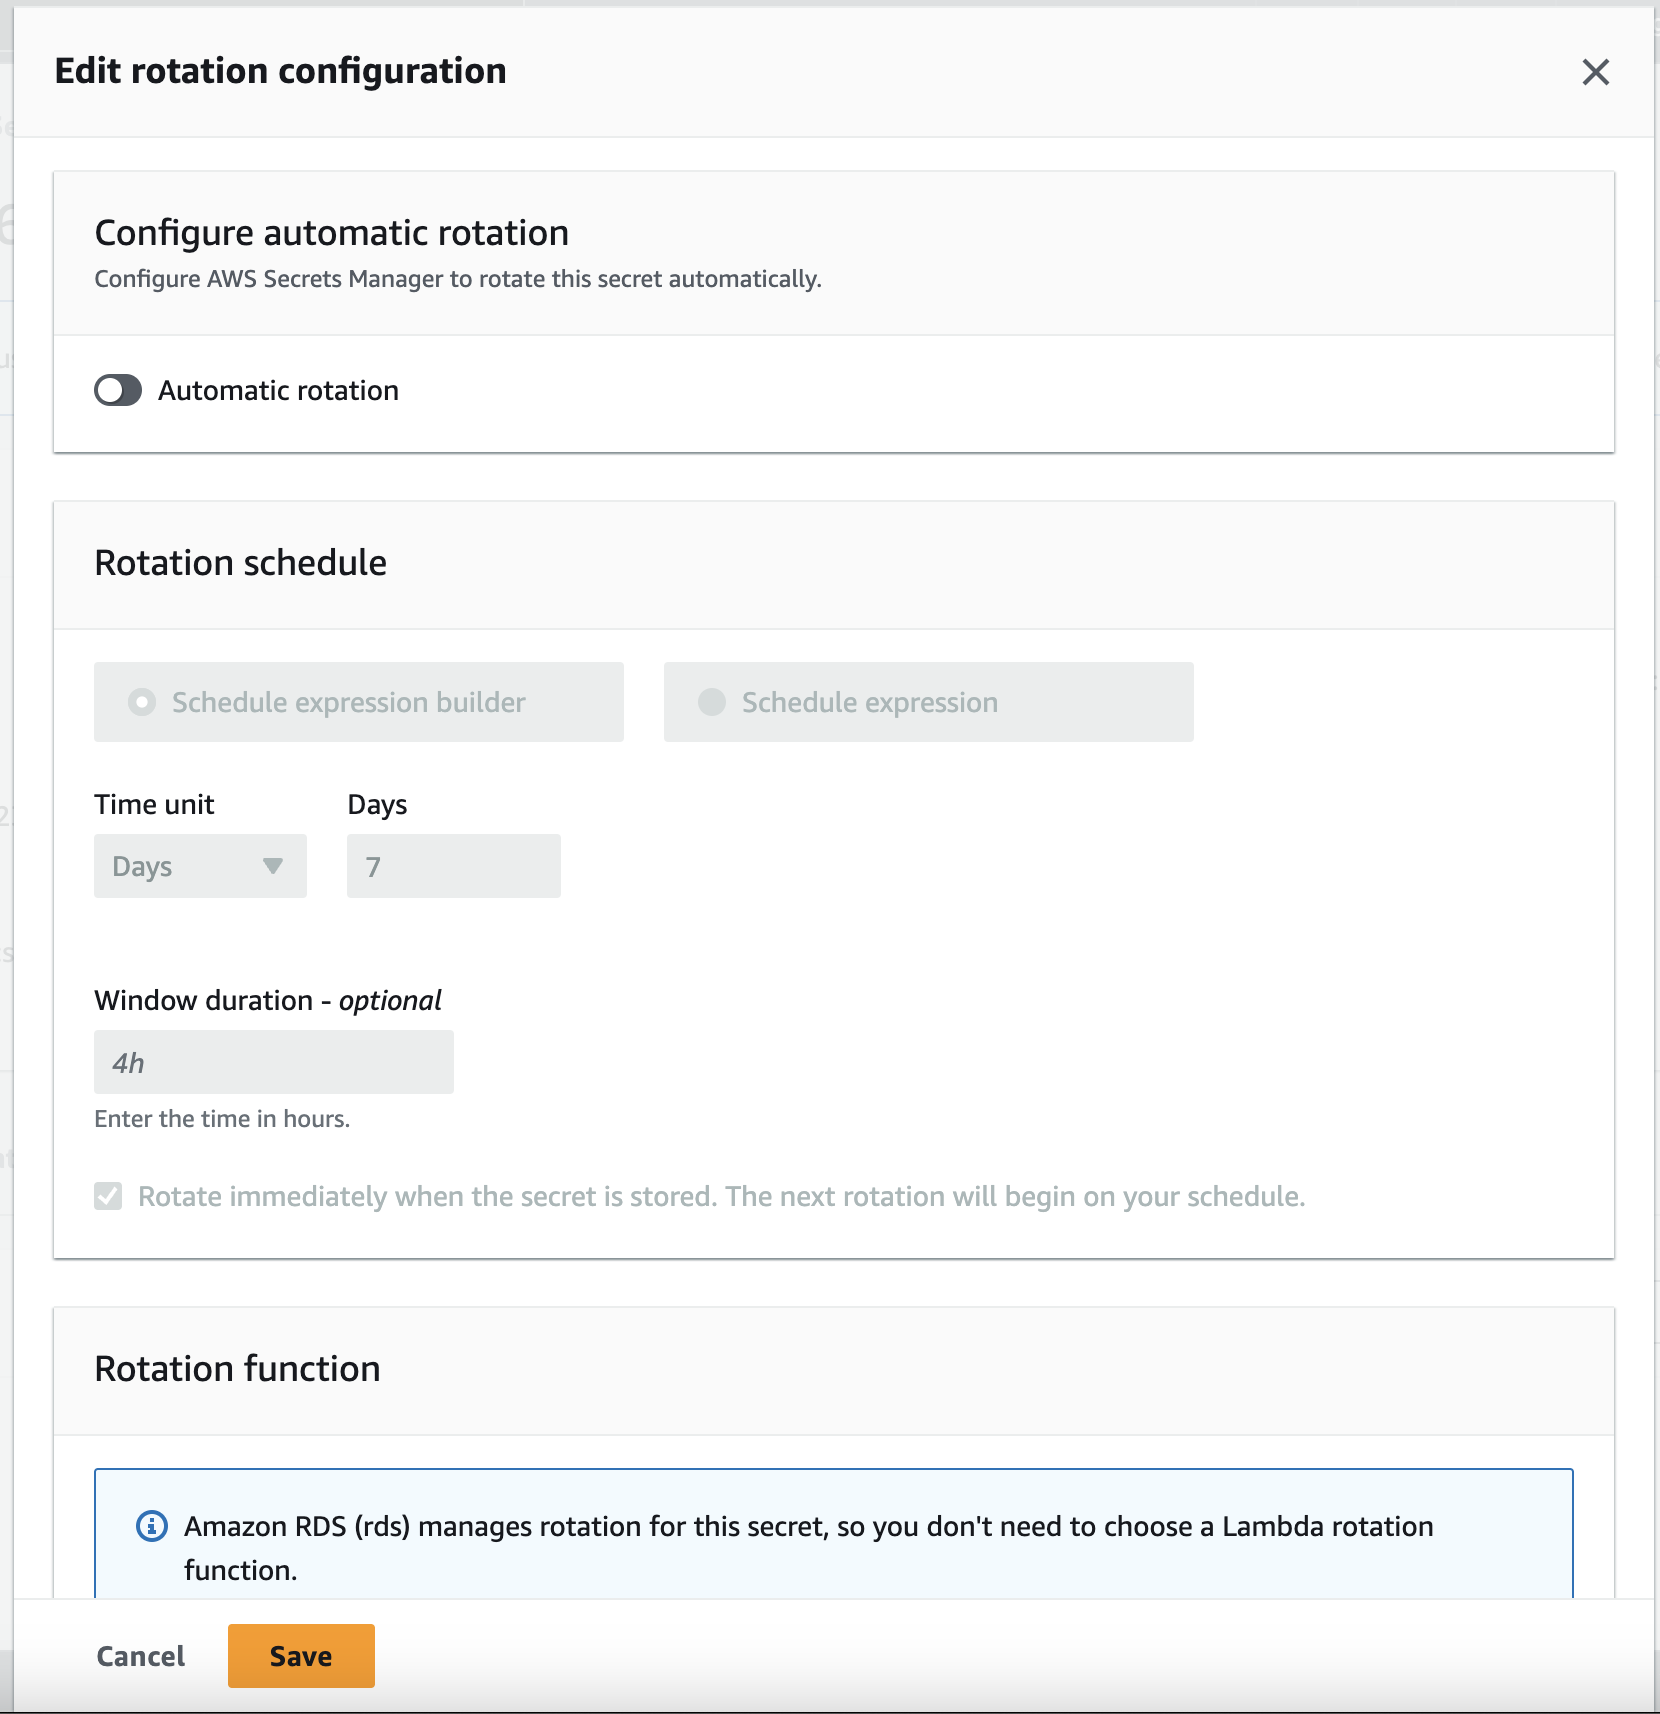Click the Automatic rotation label text

pyautogui.click(x=278, y=390)
